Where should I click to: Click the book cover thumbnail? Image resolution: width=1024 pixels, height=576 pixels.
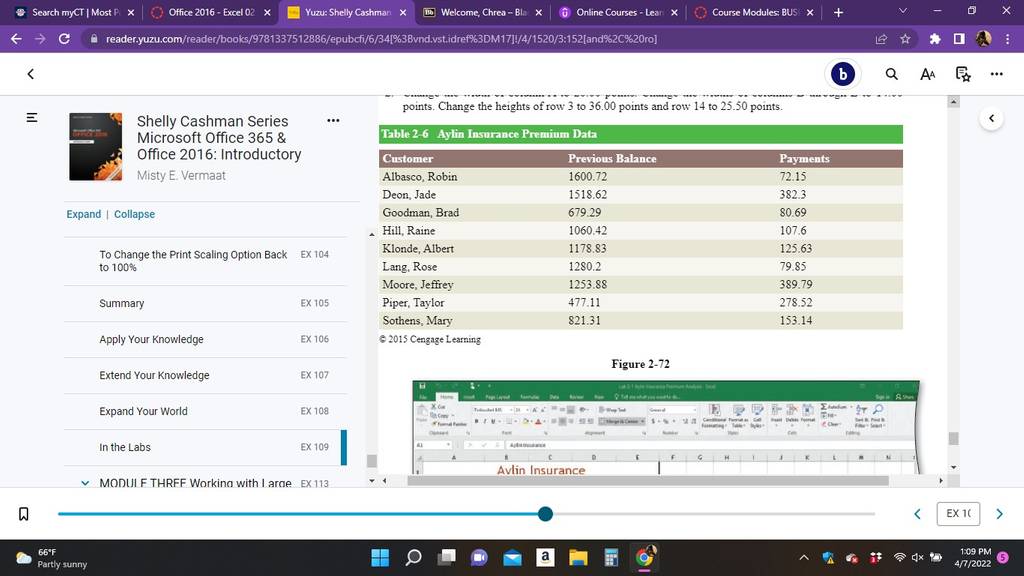(x=95, y=146)
